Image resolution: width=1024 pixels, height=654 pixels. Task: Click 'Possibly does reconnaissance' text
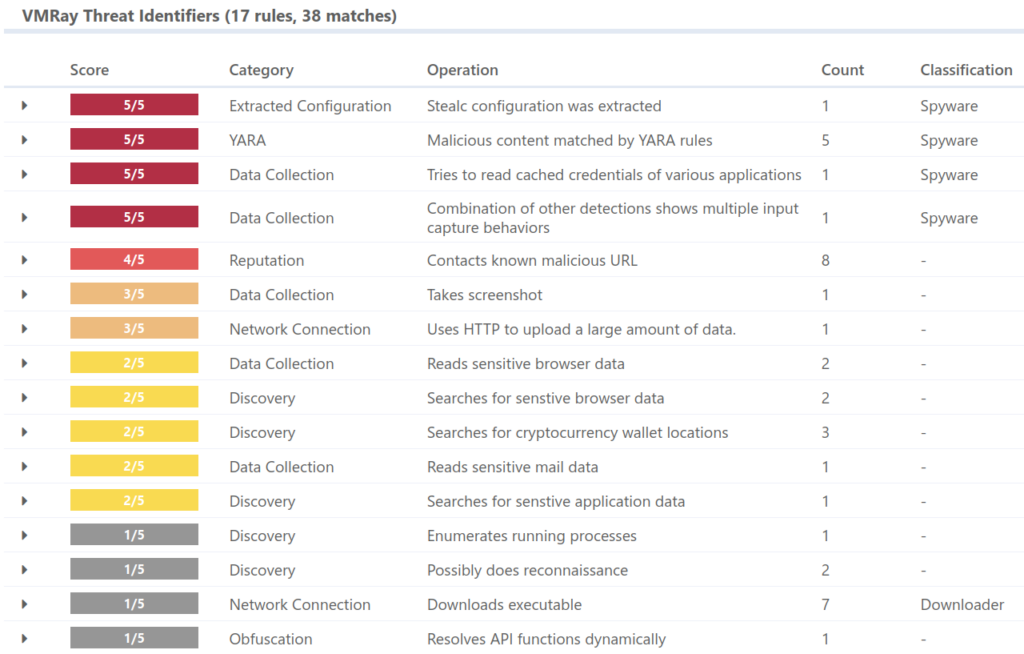[x=527, y=570]
